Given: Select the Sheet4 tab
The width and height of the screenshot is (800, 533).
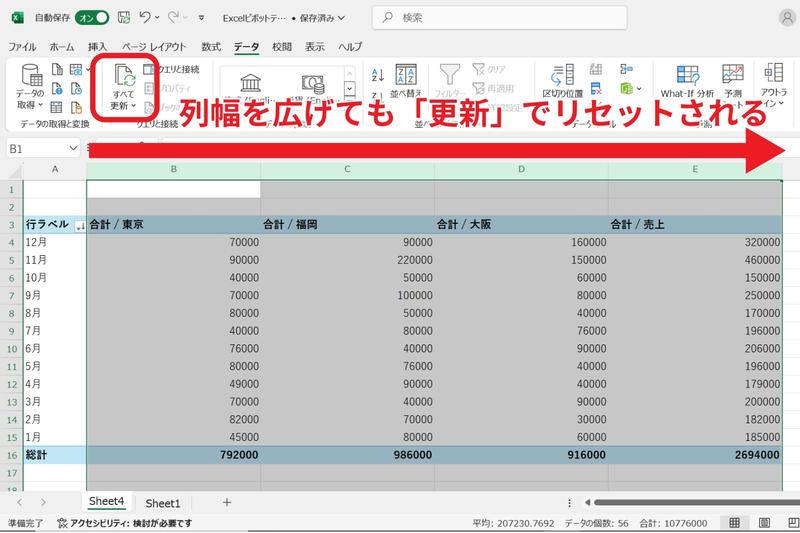Looking at the screenshot, I should pyautogui.click(x=106, y=501).
